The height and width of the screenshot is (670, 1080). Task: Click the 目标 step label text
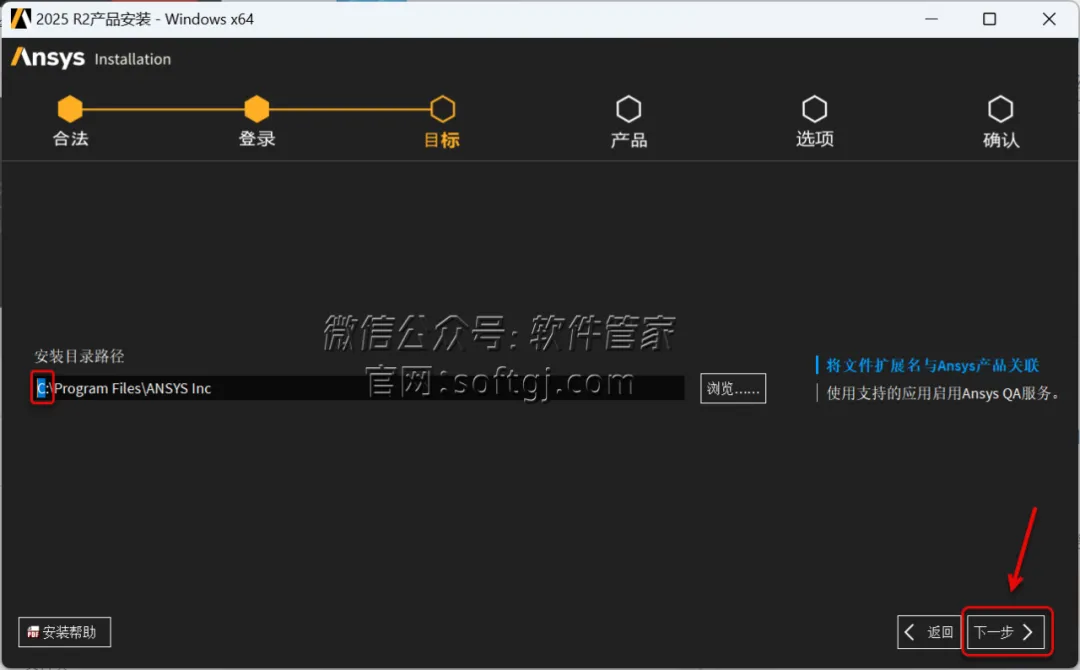click(442, 140)
